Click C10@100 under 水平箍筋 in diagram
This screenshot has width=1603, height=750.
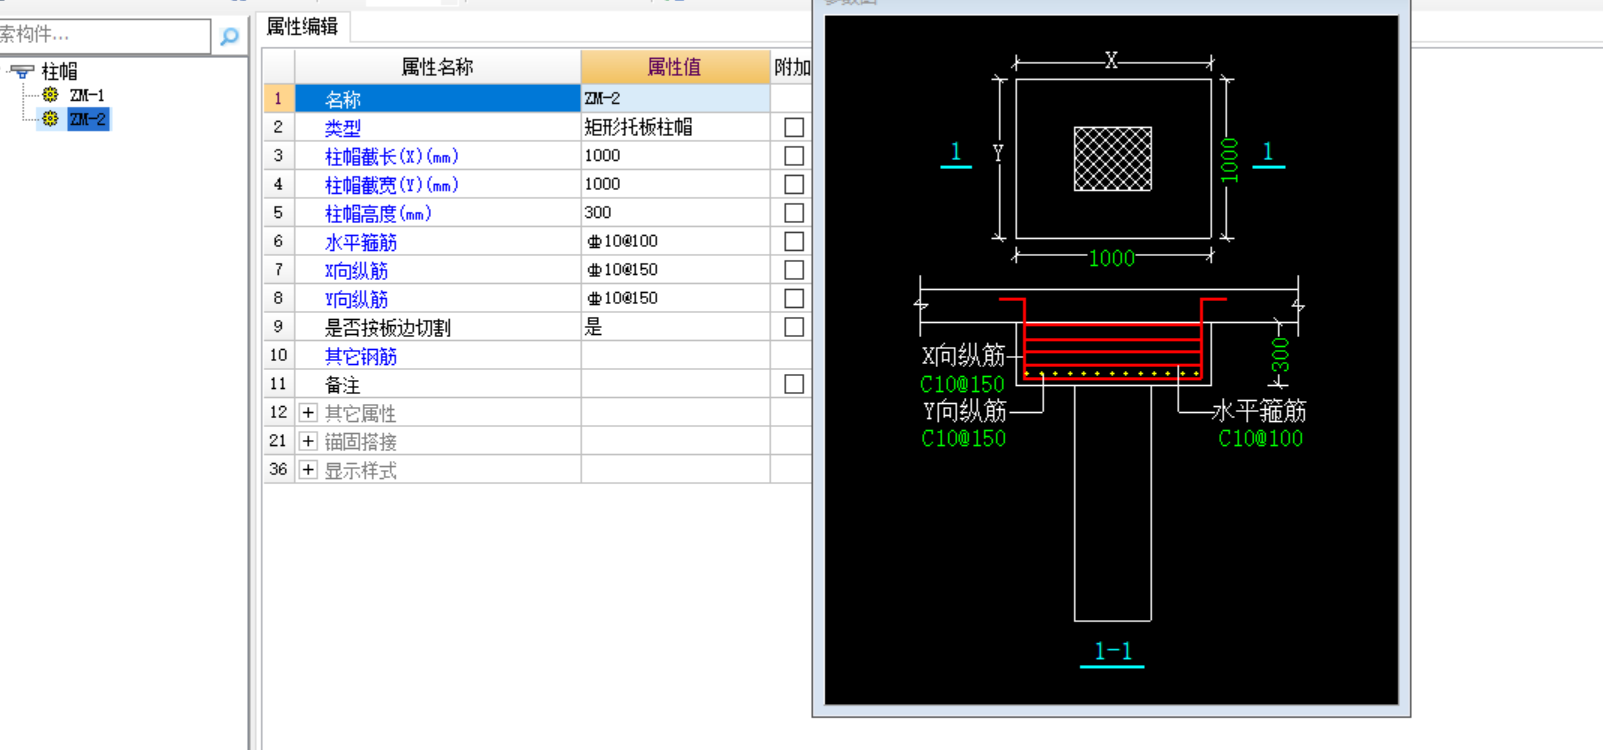[x=1260, y=438]
